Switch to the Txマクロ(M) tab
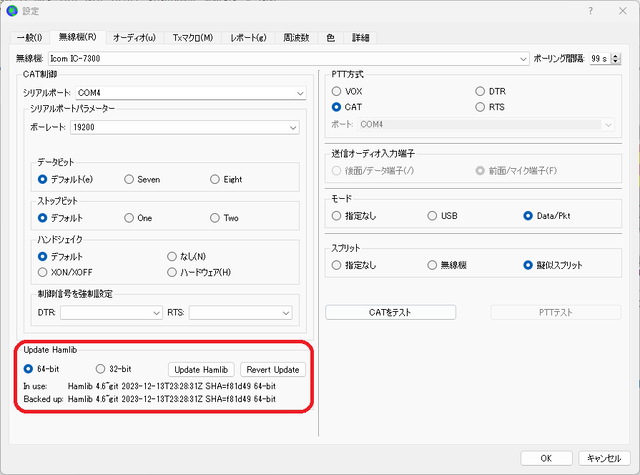The height and width of the screenshot is (475, 640). [193, 38]
